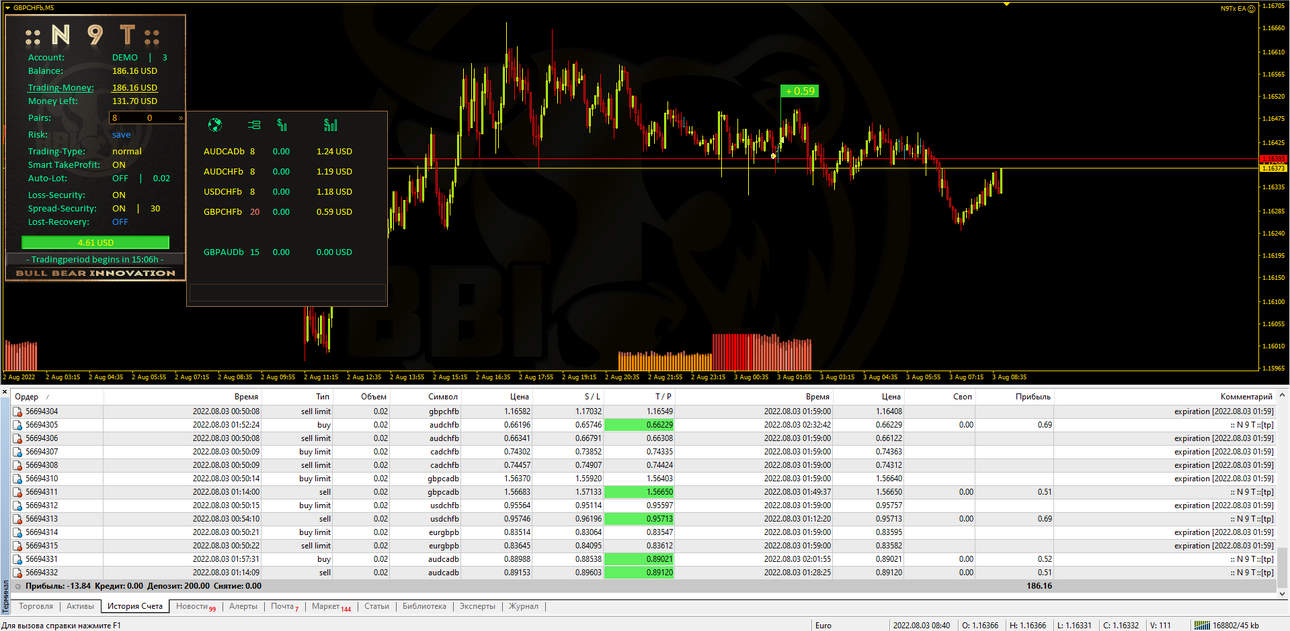Click the +0.59 profit label on chart
Image resolution: width=1290 pixels, height=631 pixels.
coord(800,91)
